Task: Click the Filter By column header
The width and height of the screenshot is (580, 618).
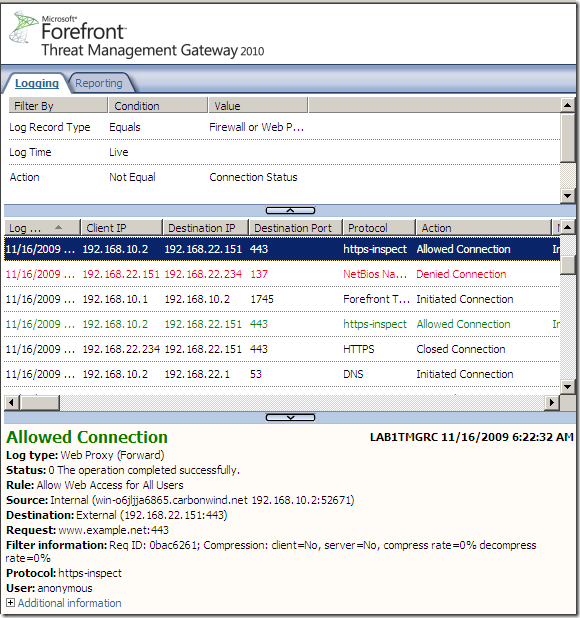Action: click(x=58, y=106)
